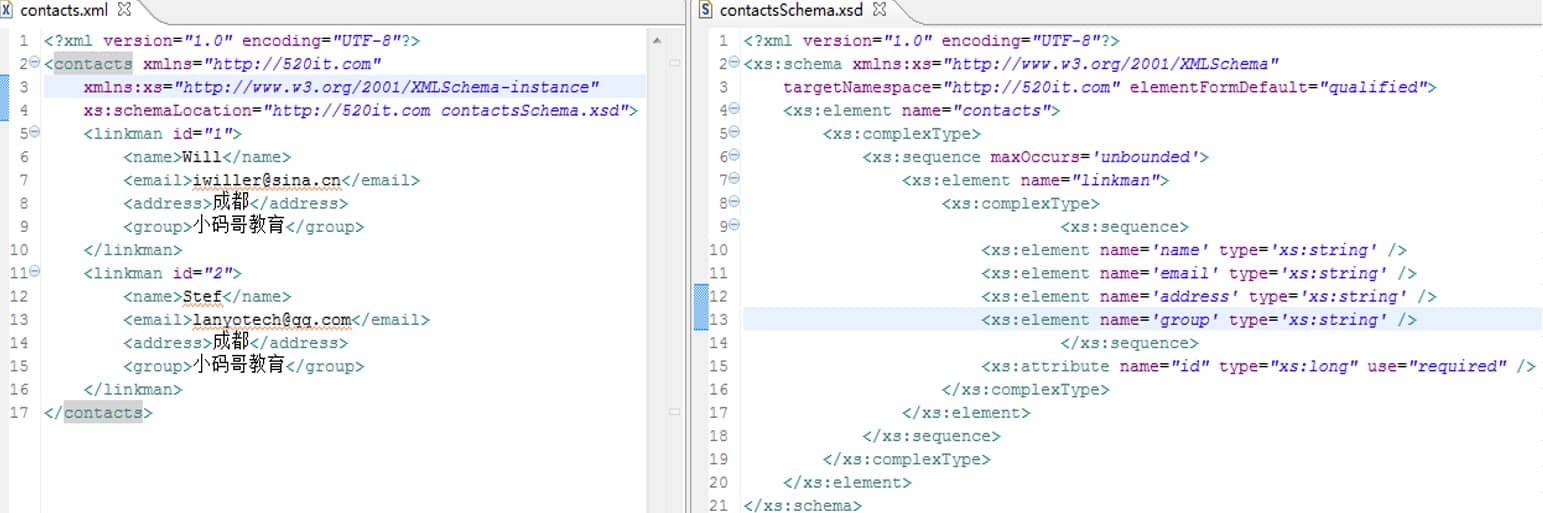1543x513 pixels.
Task: Click the schema file icon on contactsSchema.xsd tab
Action: click(706, 10)
